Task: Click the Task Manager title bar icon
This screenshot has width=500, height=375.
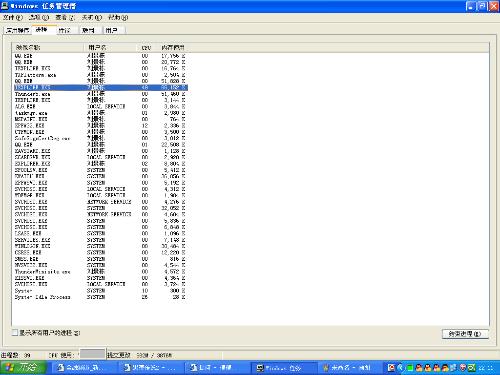Action: 5,6
